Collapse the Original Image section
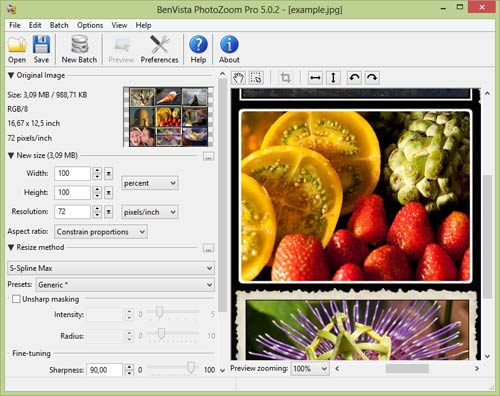 11,76
